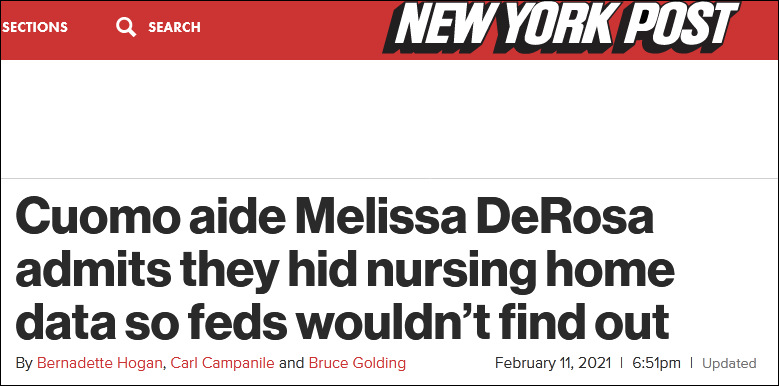The height and width of the screenshot is (386, 779).
Task: Click headline line 'admits they hid nursing home'
Action: 345,270
